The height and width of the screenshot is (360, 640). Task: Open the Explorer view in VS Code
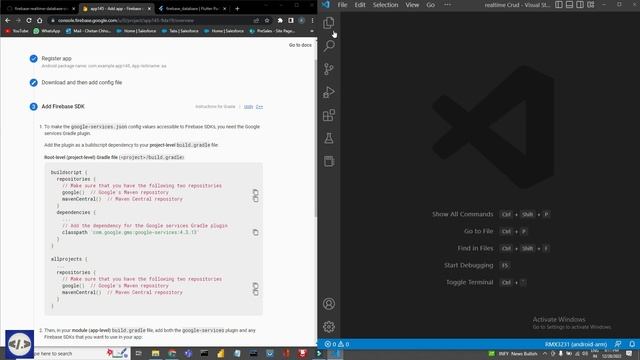329,23
